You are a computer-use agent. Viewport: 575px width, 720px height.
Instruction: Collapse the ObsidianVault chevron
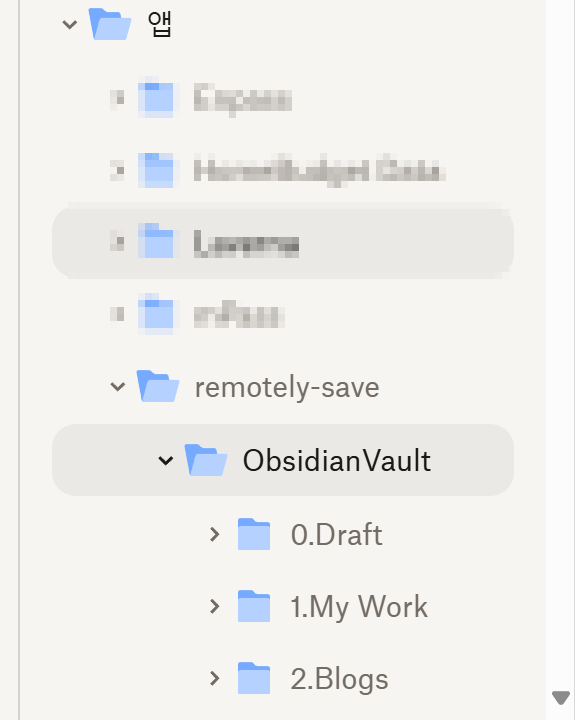(166, 460)
